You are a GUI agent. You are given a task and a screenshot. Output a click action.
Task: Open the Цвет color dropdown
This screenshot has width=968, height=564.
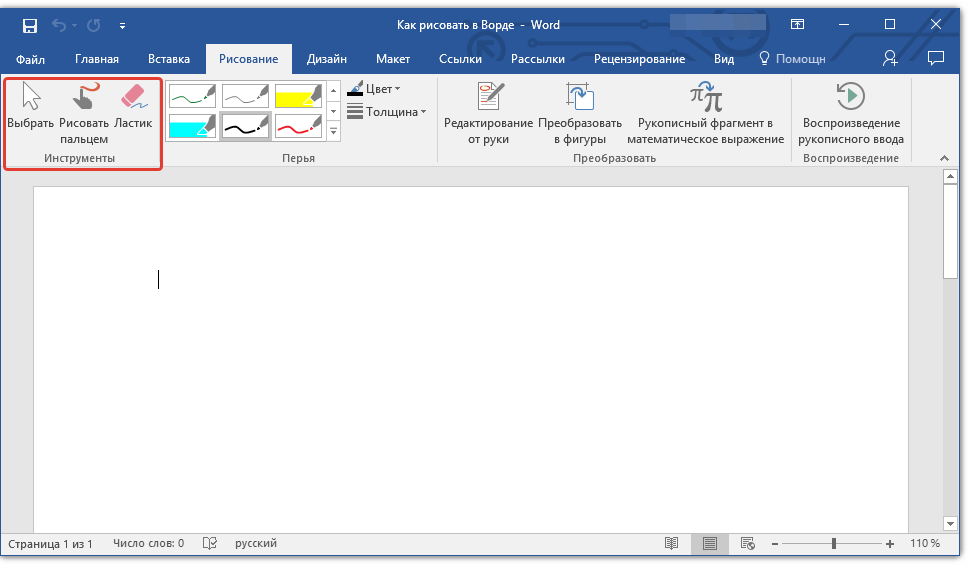(373, 89)
